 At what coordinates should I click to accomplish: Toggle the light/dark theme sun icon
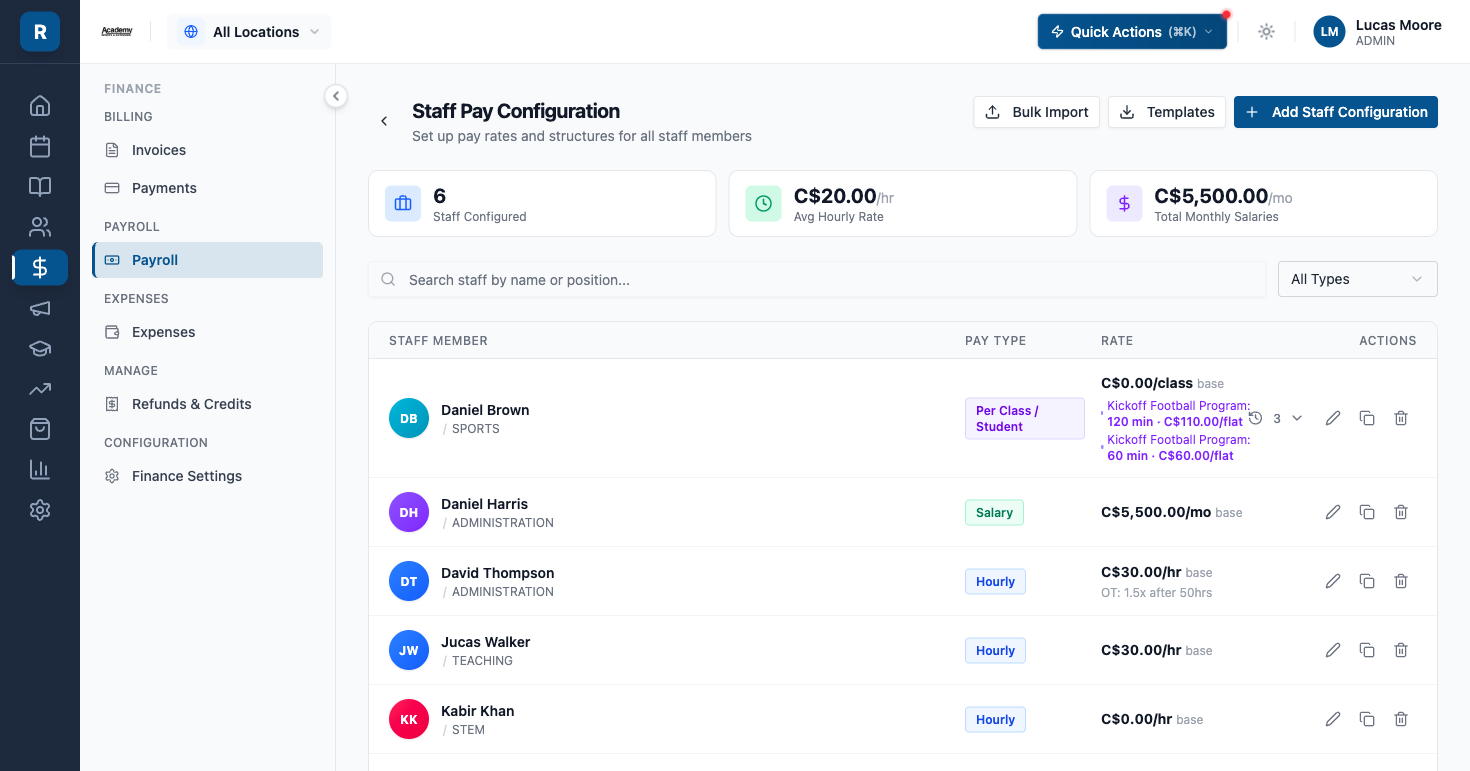(x=1266, y=32)
